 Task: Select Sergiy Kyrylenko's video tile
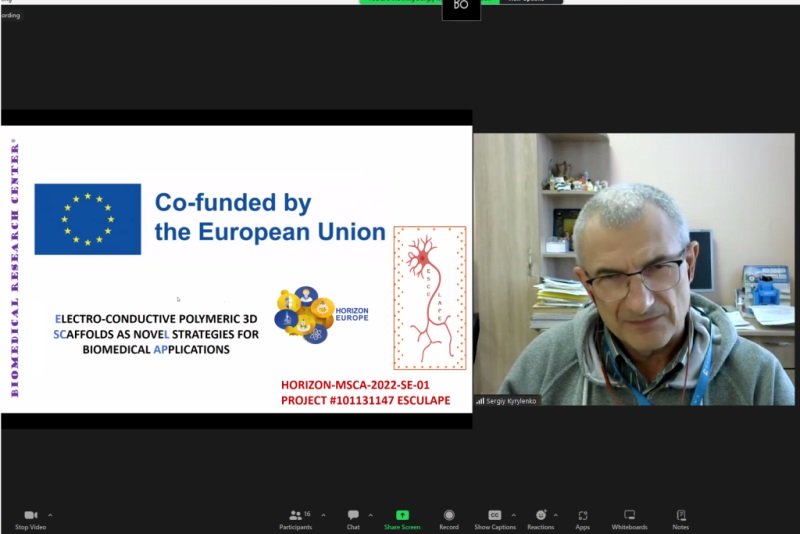click(634, 269)
